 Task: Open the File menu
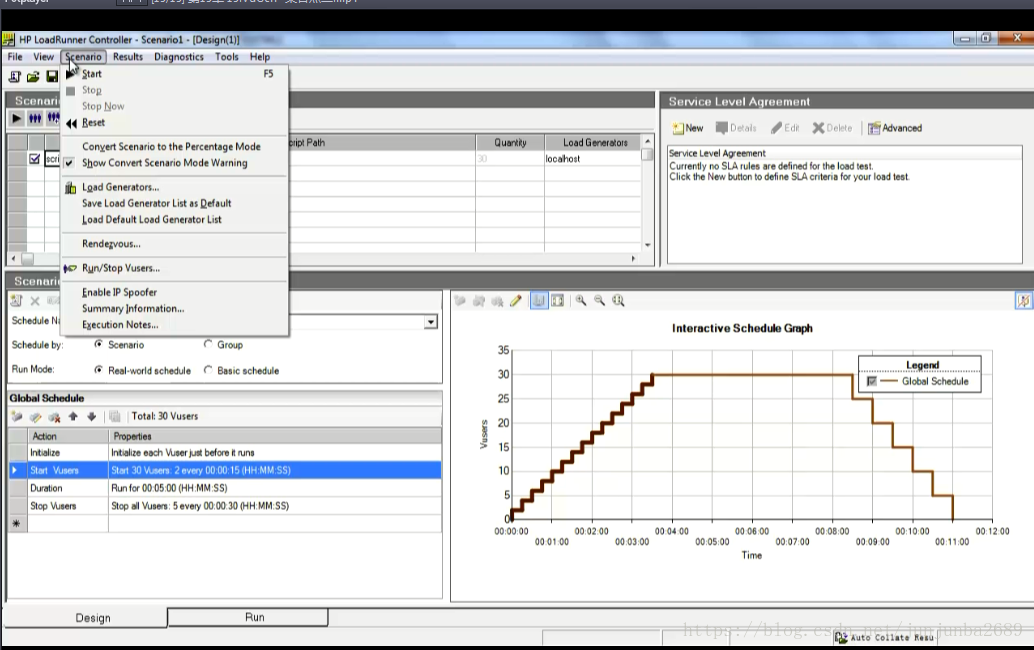tap(15, 57)
